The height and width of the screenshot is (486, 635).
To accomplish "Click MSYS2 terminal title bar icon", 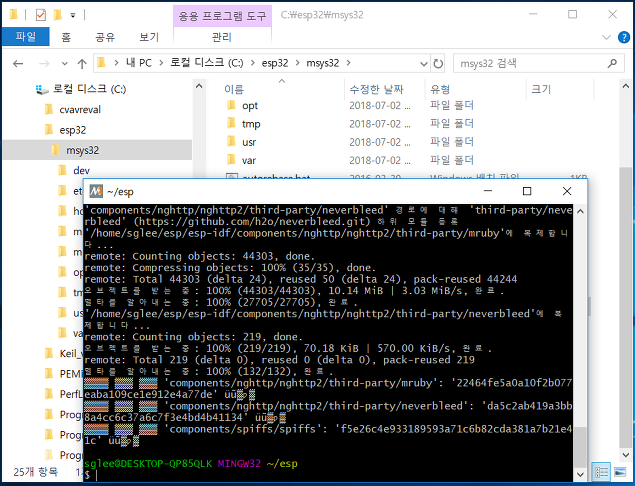I will pyautogui.click(x=96, y=191).
